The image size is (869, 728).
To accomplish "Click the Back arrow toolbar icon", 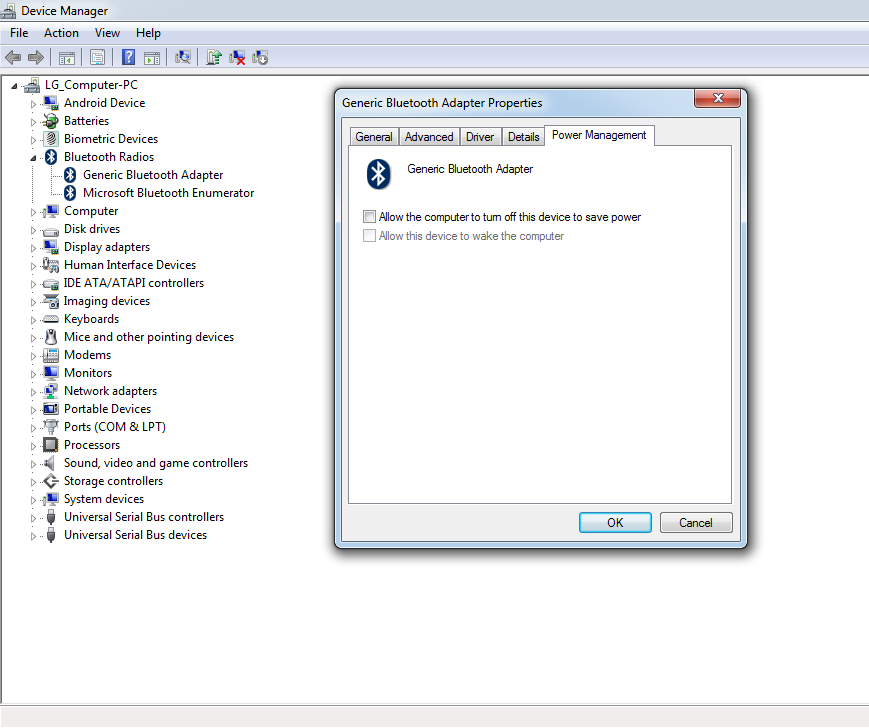I will 13,57.
